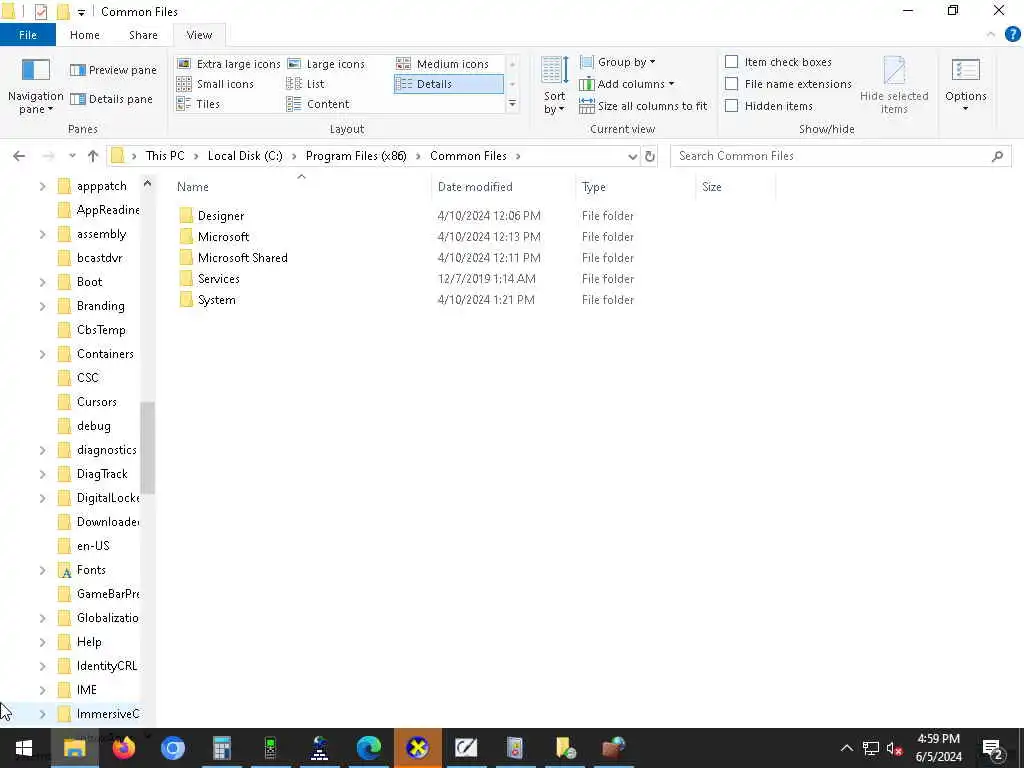Viewport: 1024px width, 768px height.
Task: Expand the apppatch tree folder
Action: 42,187
